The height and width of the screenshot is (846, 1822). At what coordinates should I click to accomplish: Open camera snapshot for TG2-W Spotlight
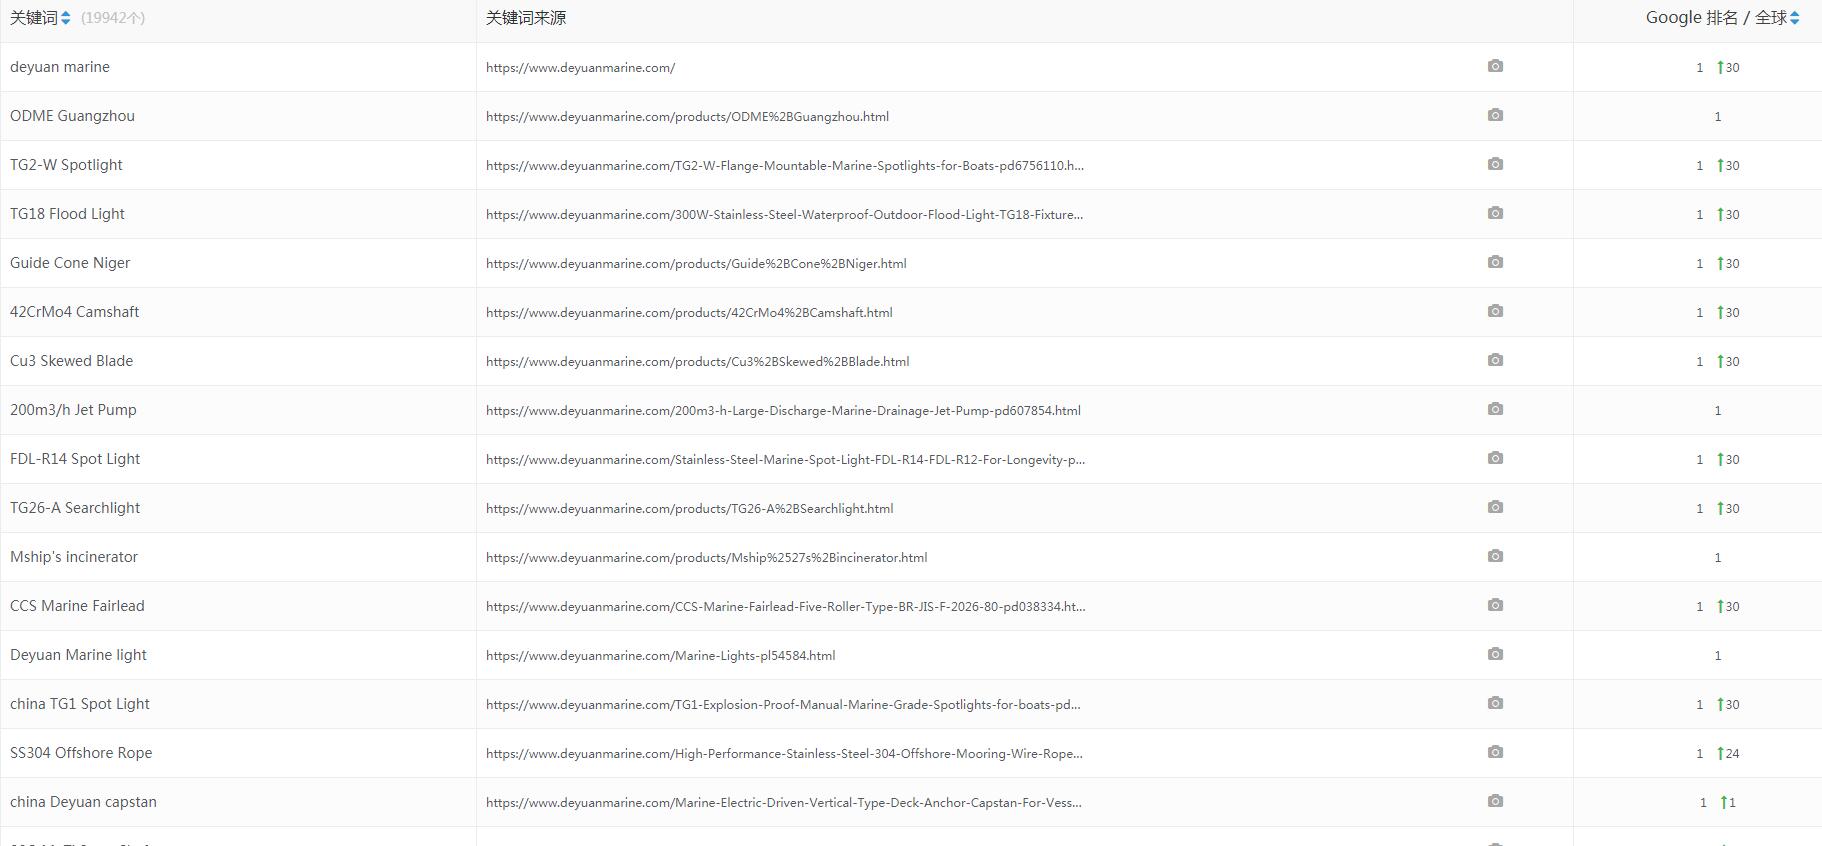click(x=1495, y=164)
